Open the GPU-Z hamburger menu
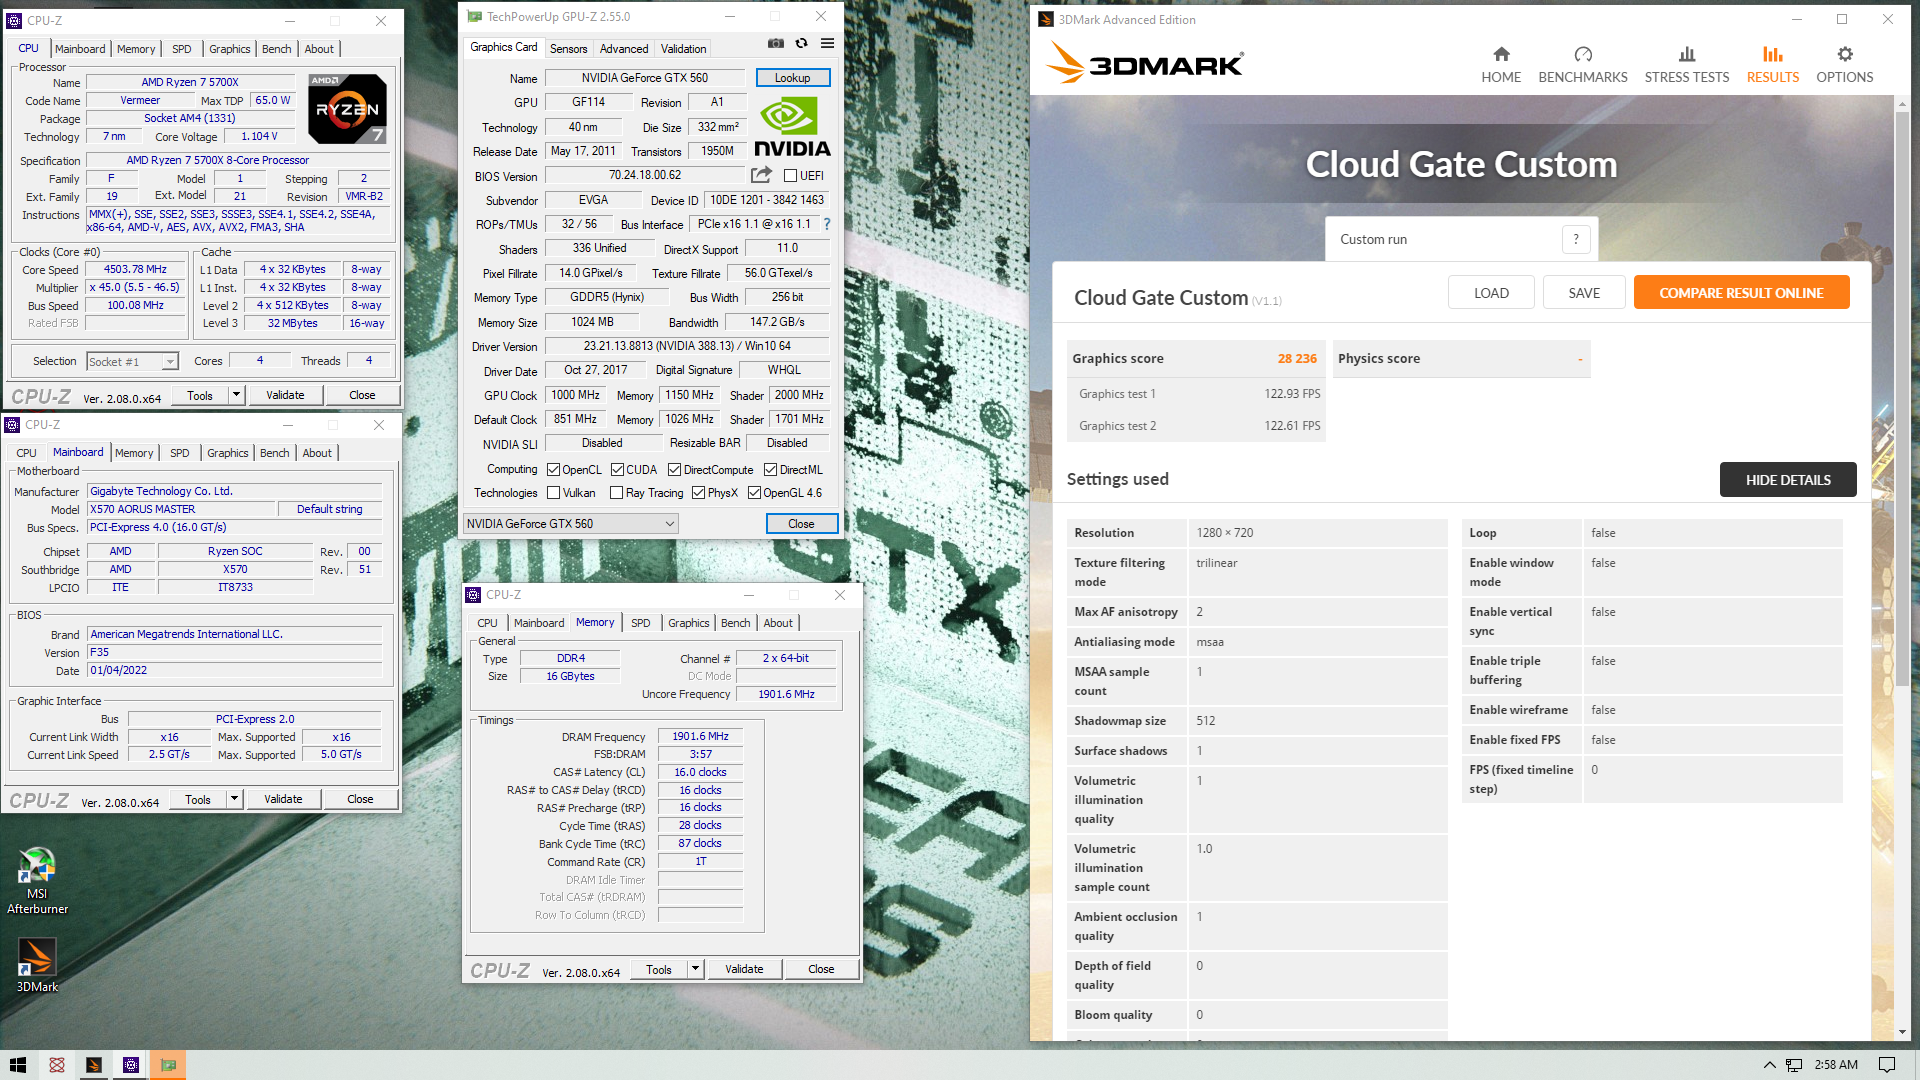This screenshot has height=1080, width=1920. point(827,43)
